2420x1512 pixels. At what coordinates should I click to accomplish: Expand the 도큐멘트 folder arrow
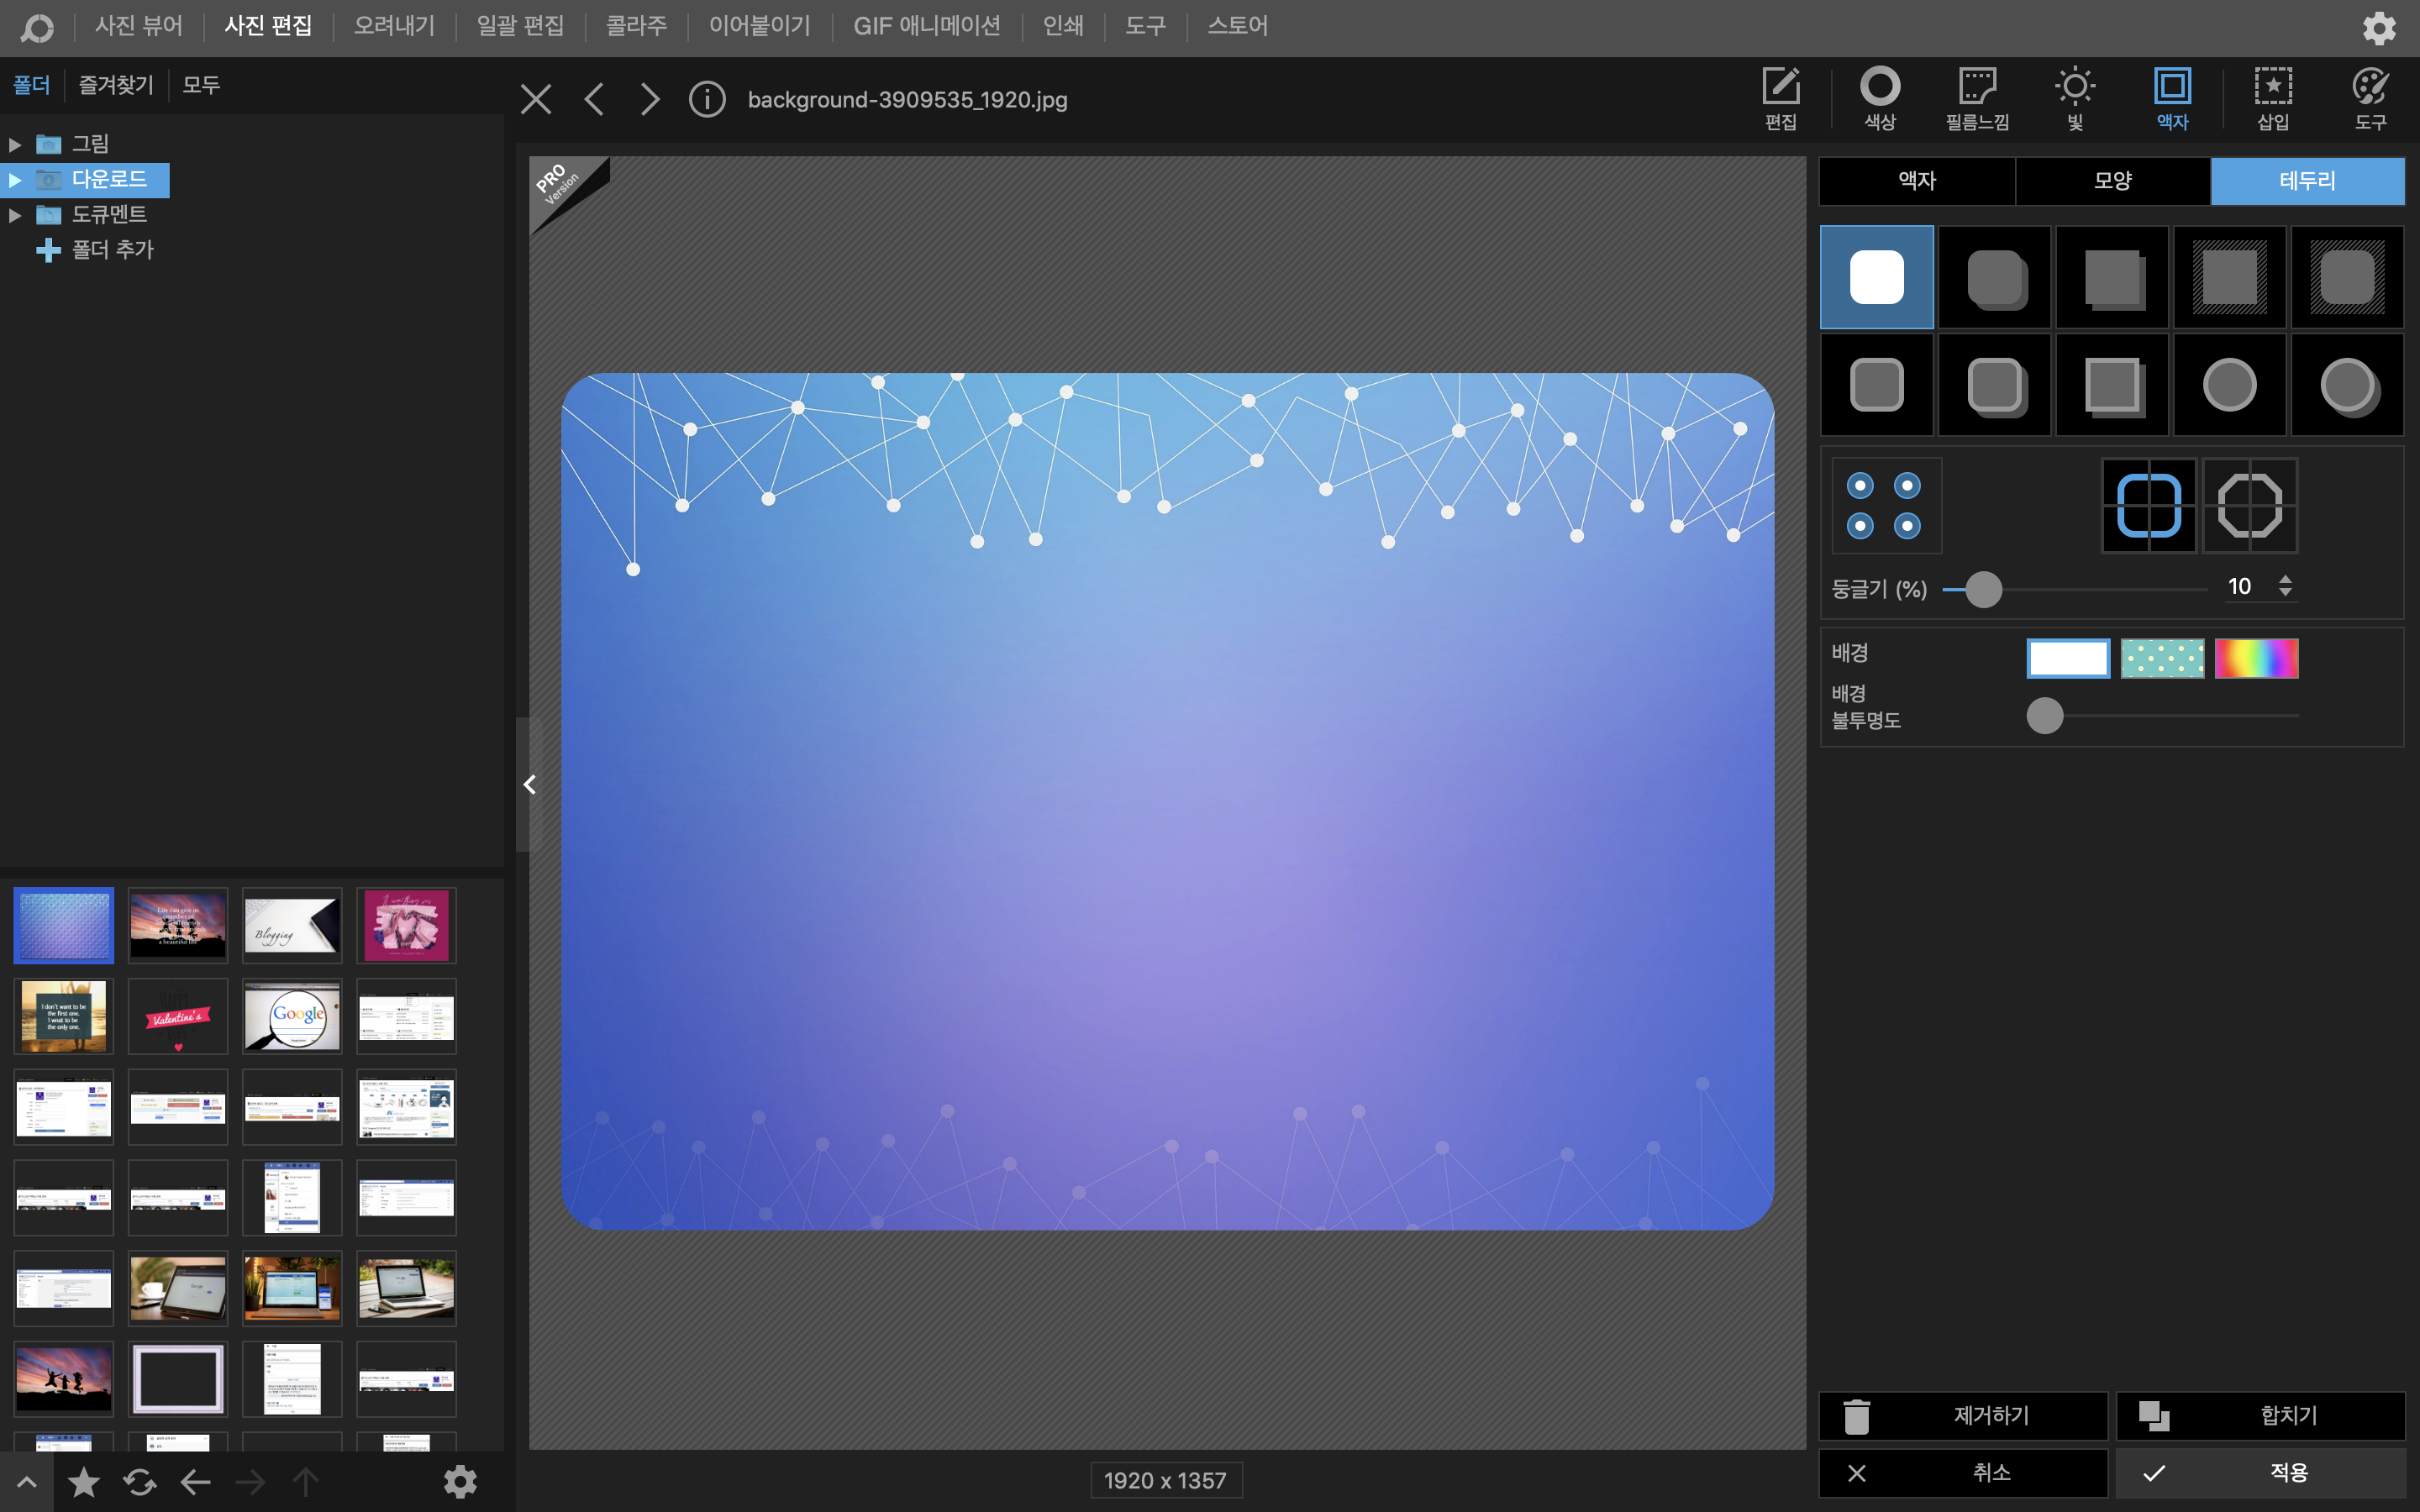click(15, 215)
